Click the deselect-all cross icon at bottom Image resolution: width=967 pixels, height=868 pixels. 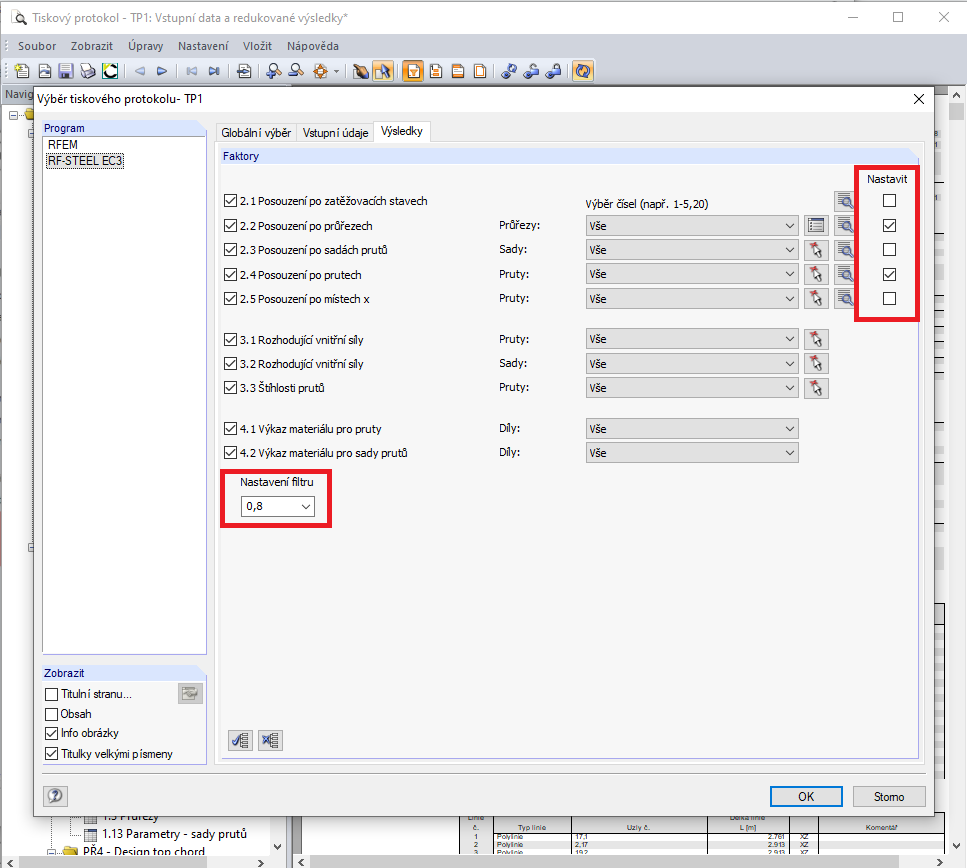270,740
